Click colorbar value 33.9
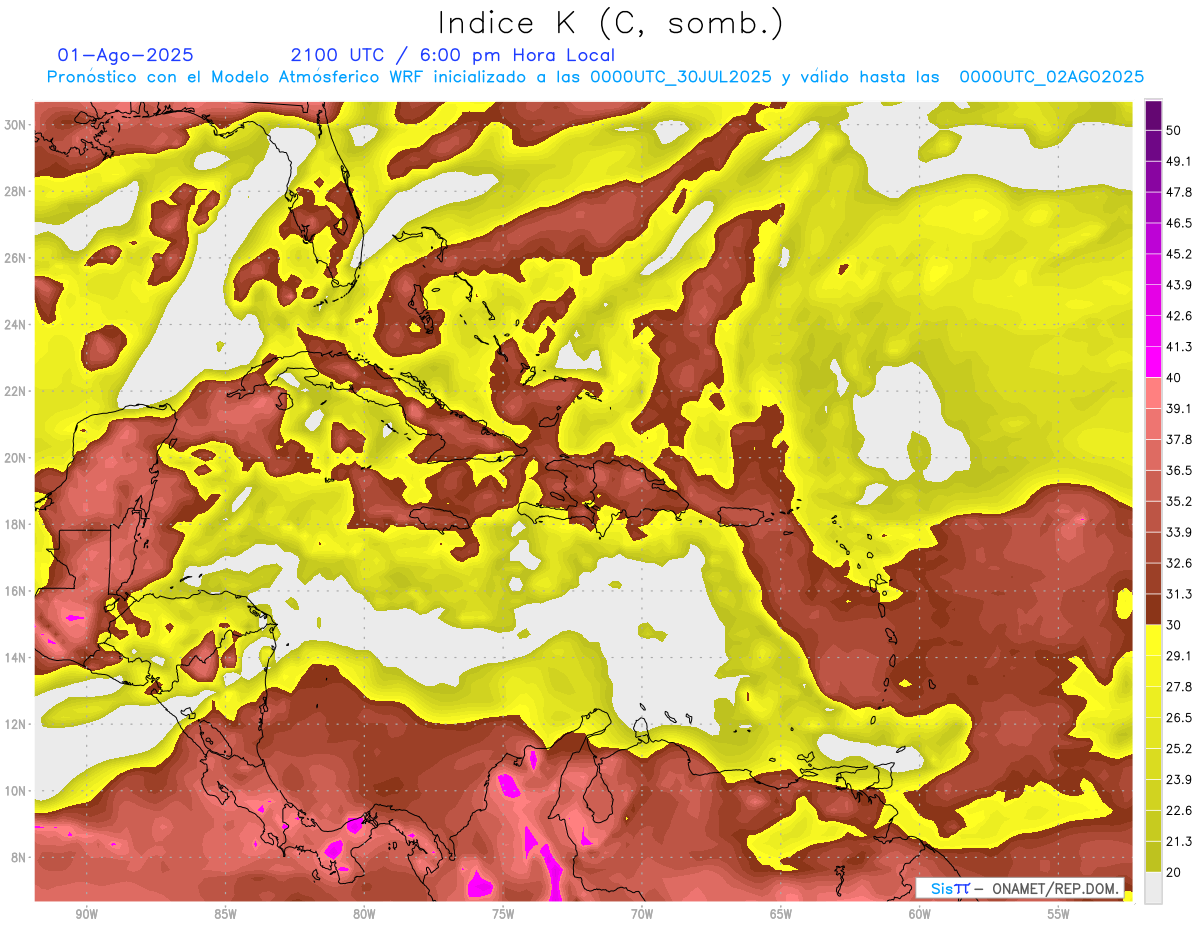Image resolution: width=1200 pixels, height=927 pixels. (x=1179, y=532)
